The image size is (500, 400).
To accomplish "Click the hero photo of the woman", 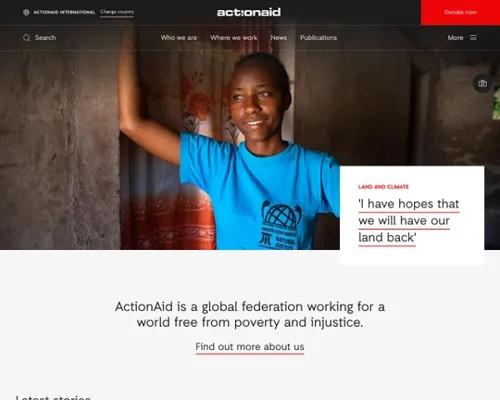I will tap(200, 150).
